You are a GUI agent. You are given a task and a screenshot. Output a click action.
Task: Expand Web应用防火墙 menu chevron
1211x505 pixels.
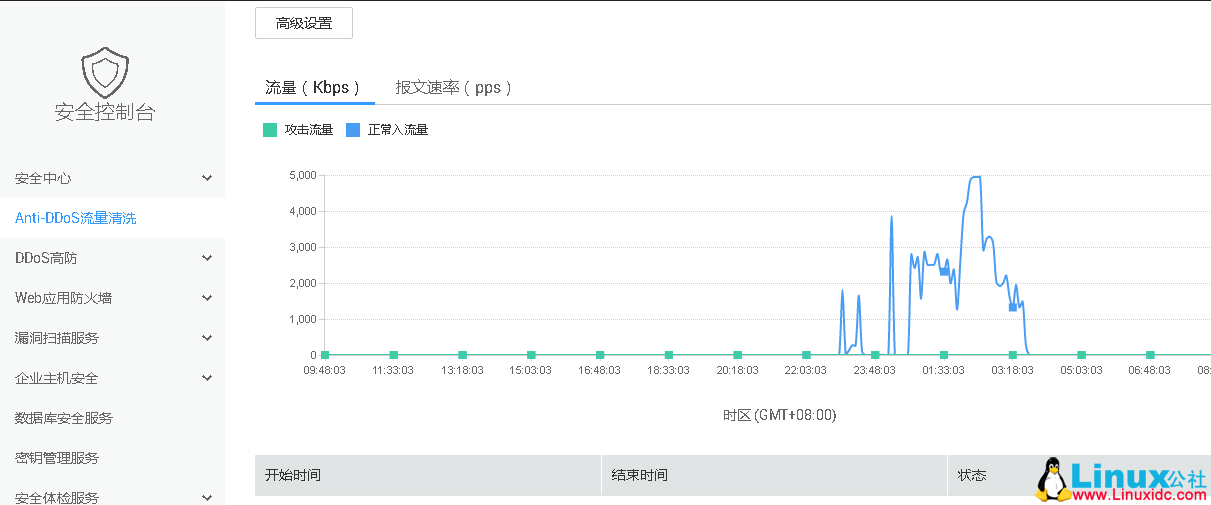click(x=207, y=298)
